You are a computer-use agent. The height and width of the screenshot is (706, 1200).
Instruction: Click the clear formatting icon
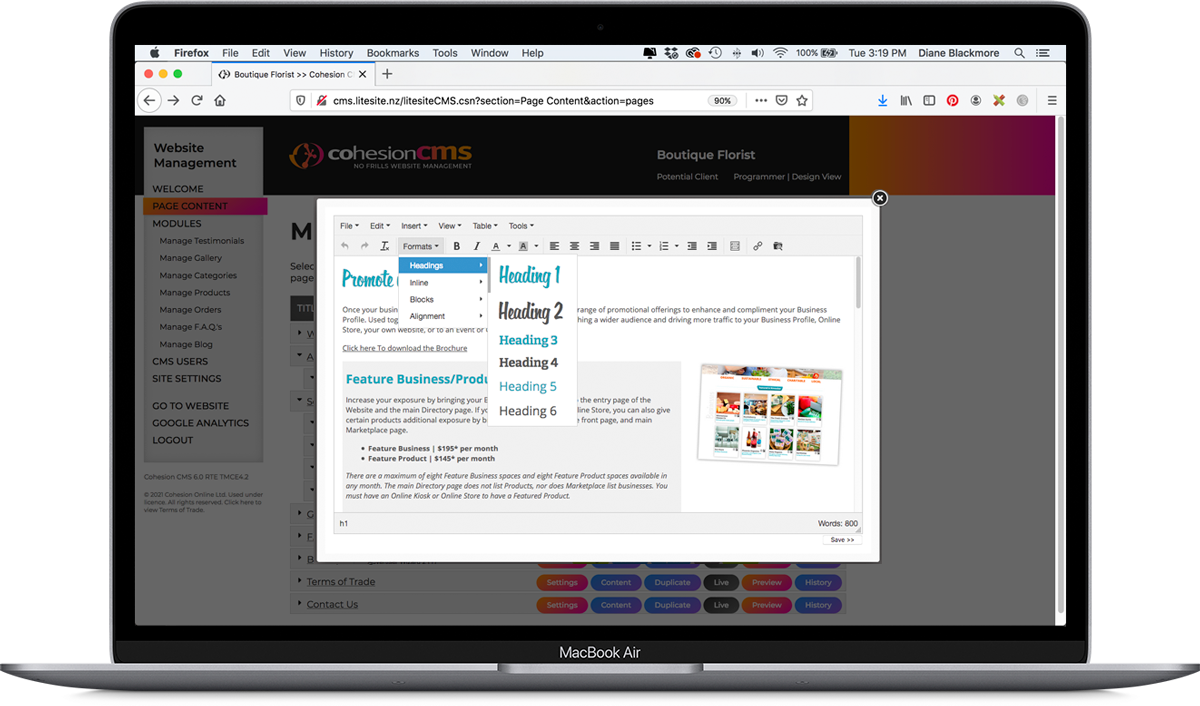pyautogui.click(x=385, y=246)
